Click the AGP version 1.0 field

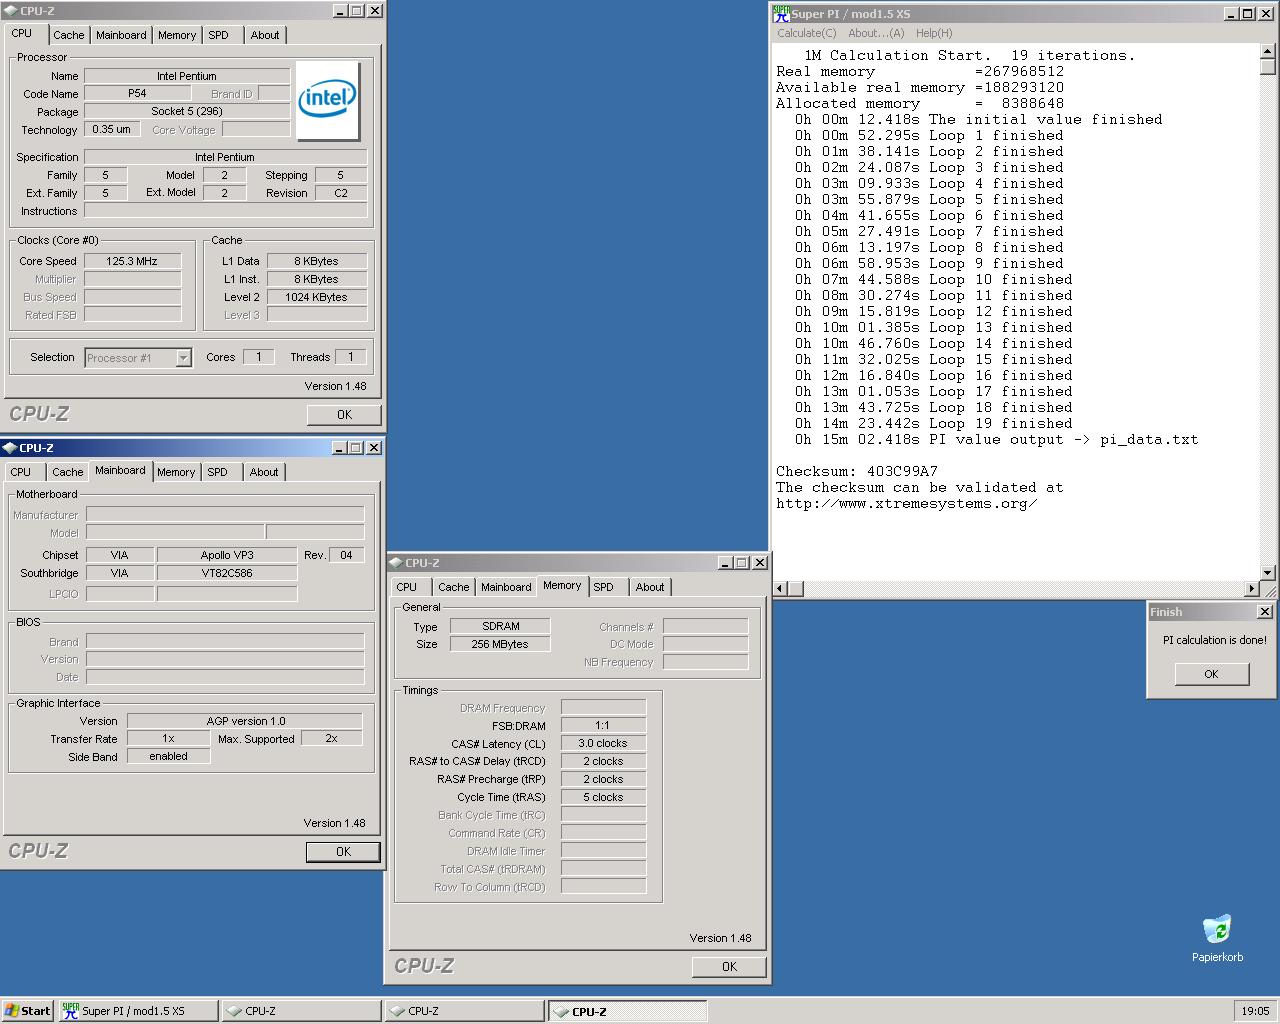(x=245, y=721)
